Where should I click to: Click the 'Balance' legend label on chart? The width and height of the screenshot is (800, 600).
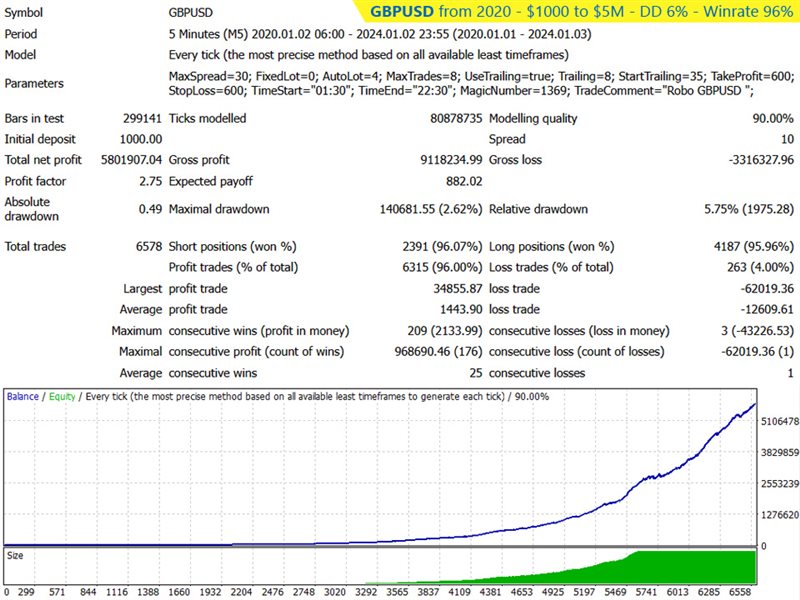pos(22,396)
